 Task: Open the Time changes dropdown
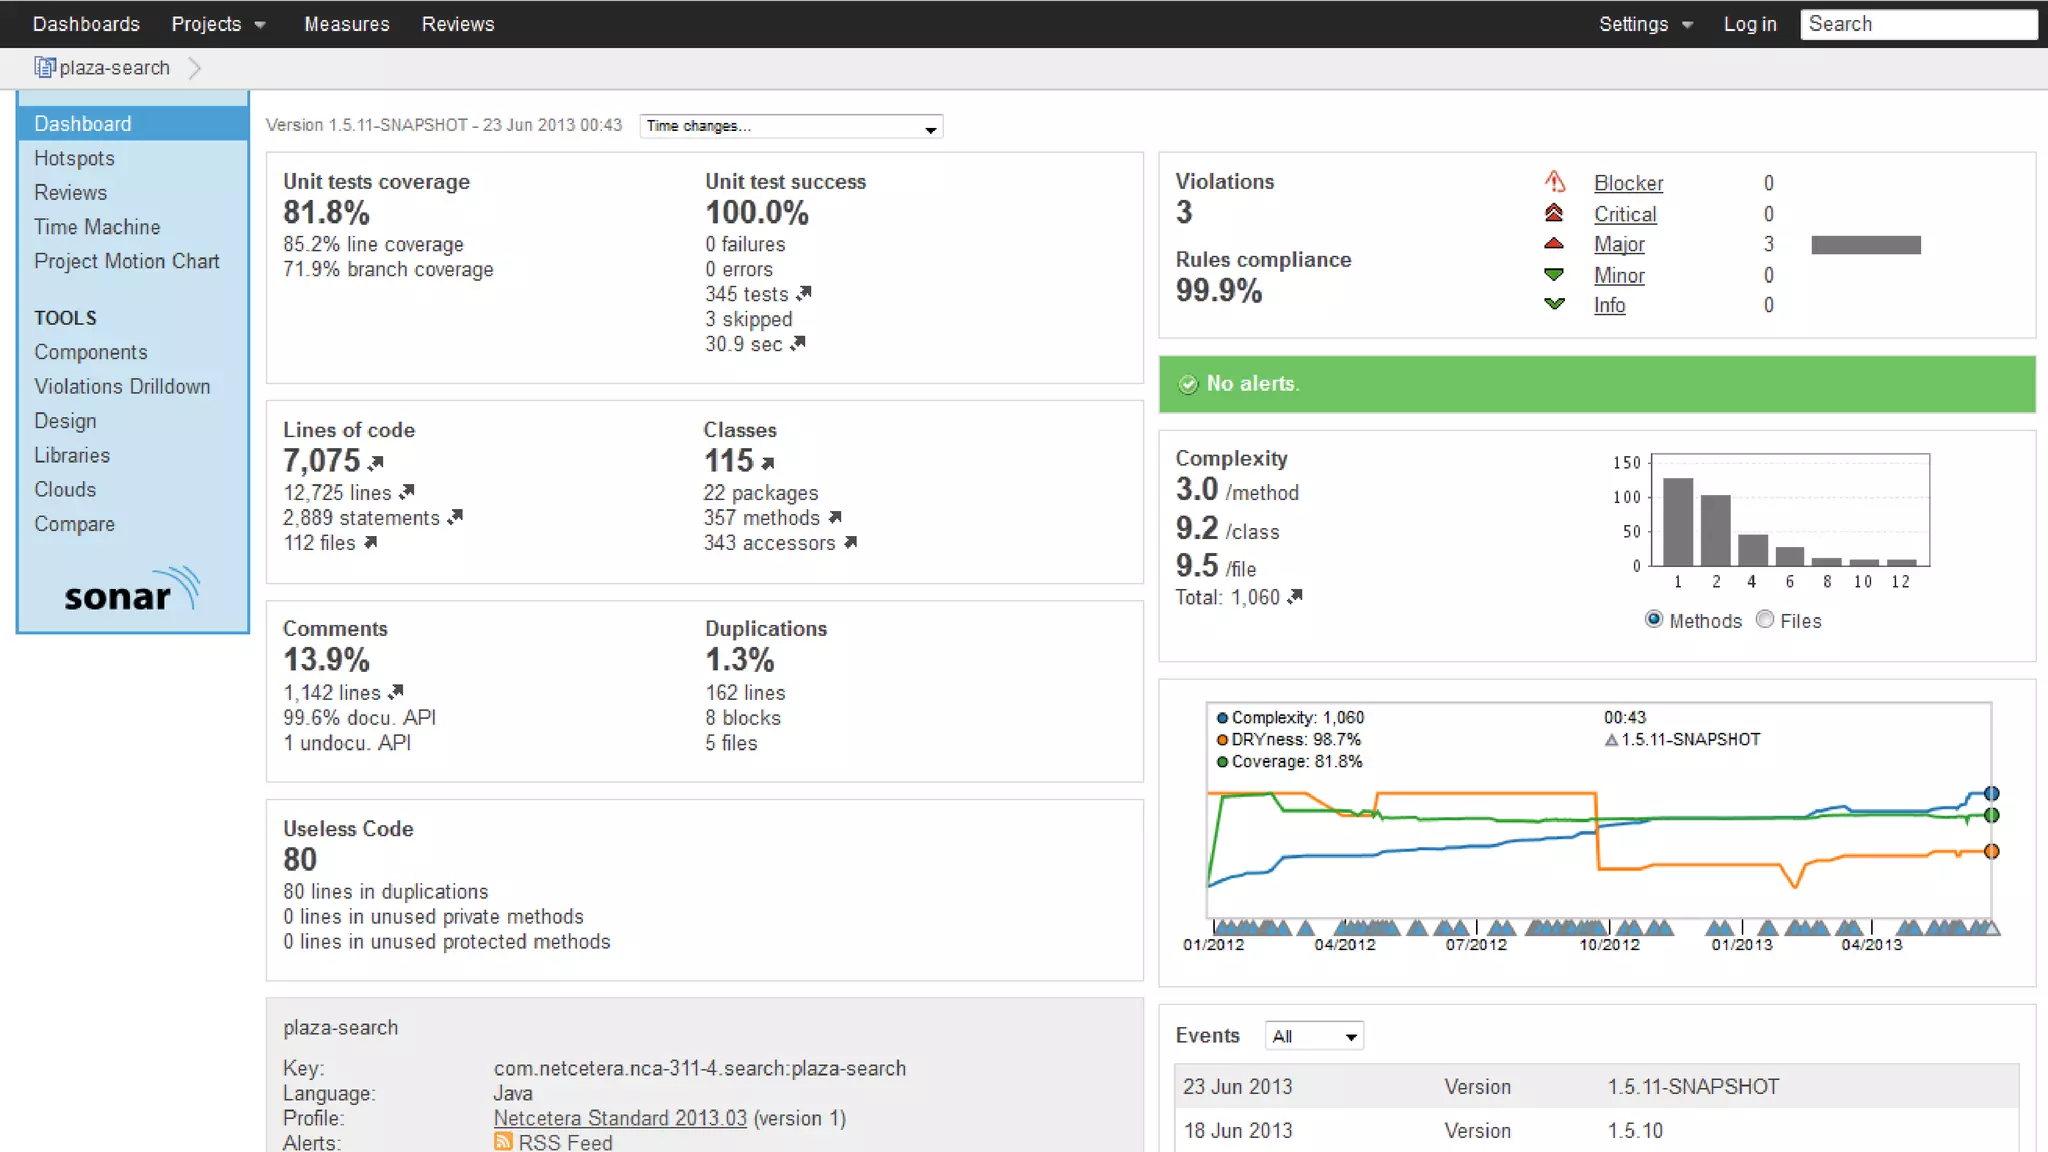coord(790,126)
